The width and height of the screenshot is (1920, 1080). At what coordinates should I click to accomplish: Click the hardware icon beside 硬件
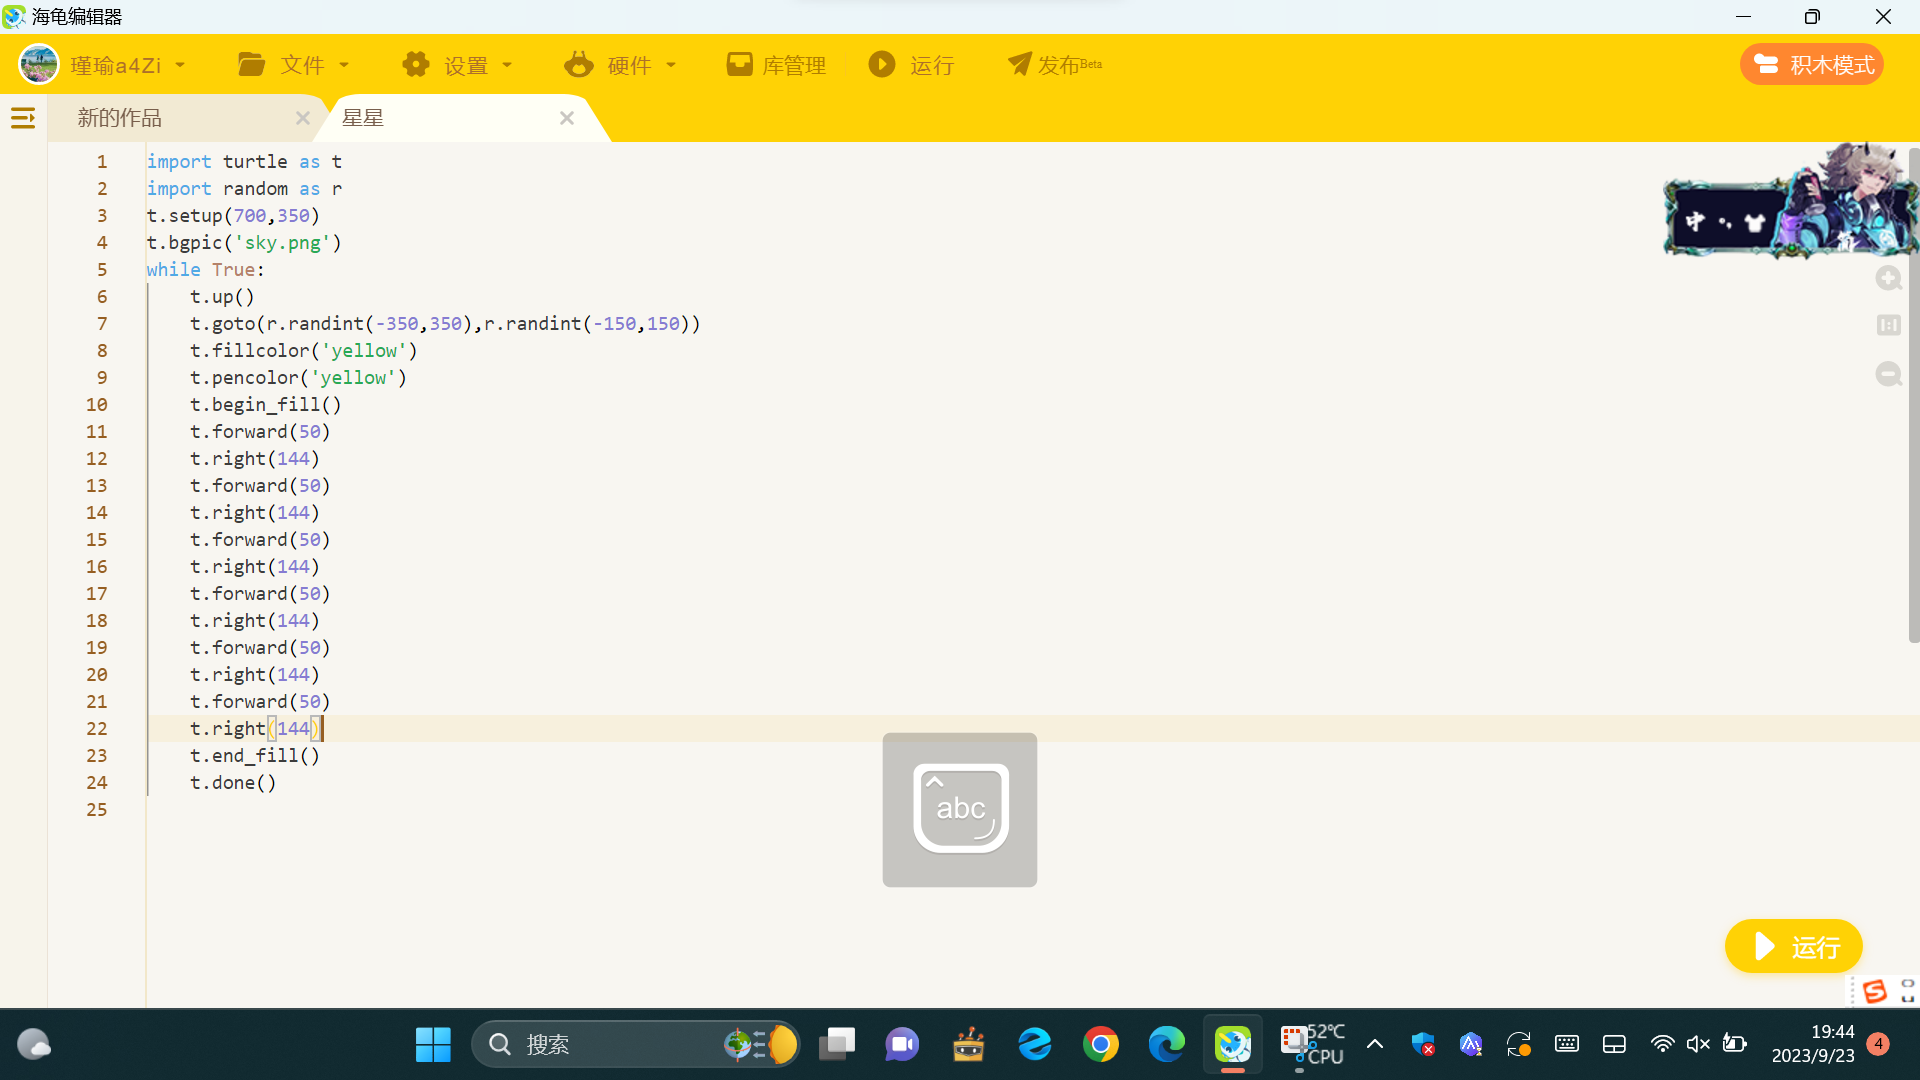pos(579,65)
